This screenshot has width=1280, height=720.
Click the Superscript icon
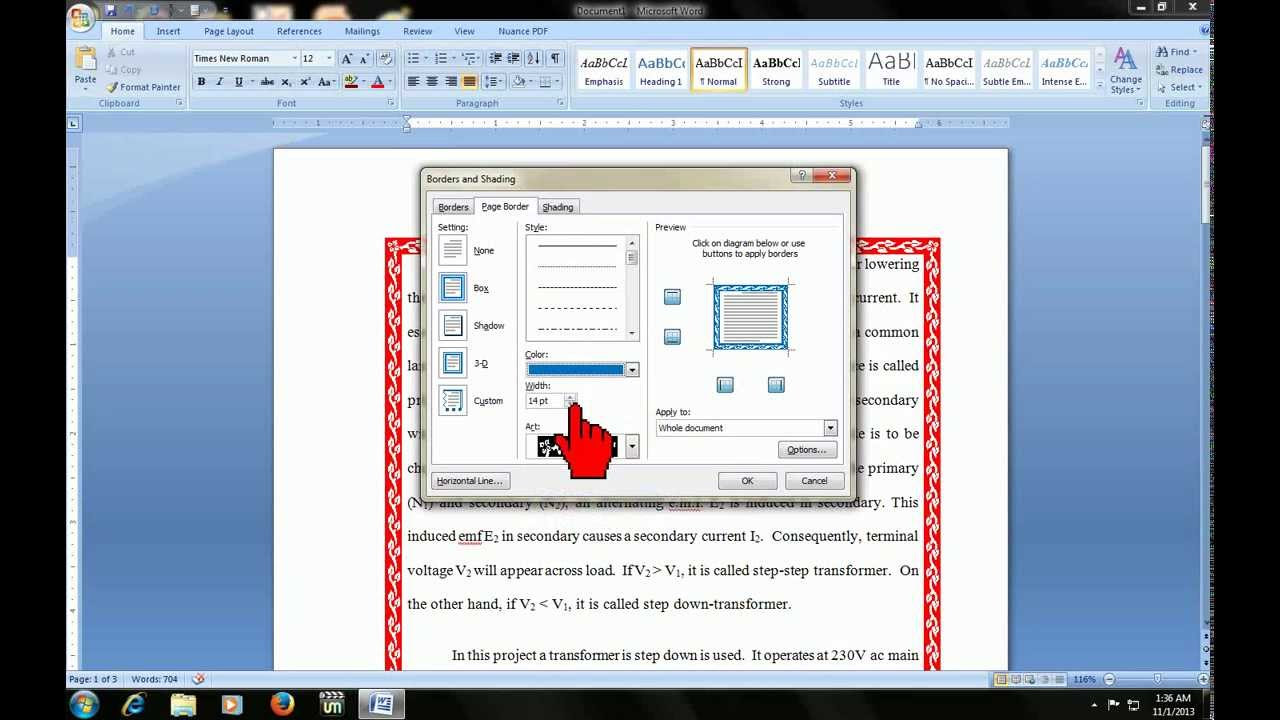305,82
